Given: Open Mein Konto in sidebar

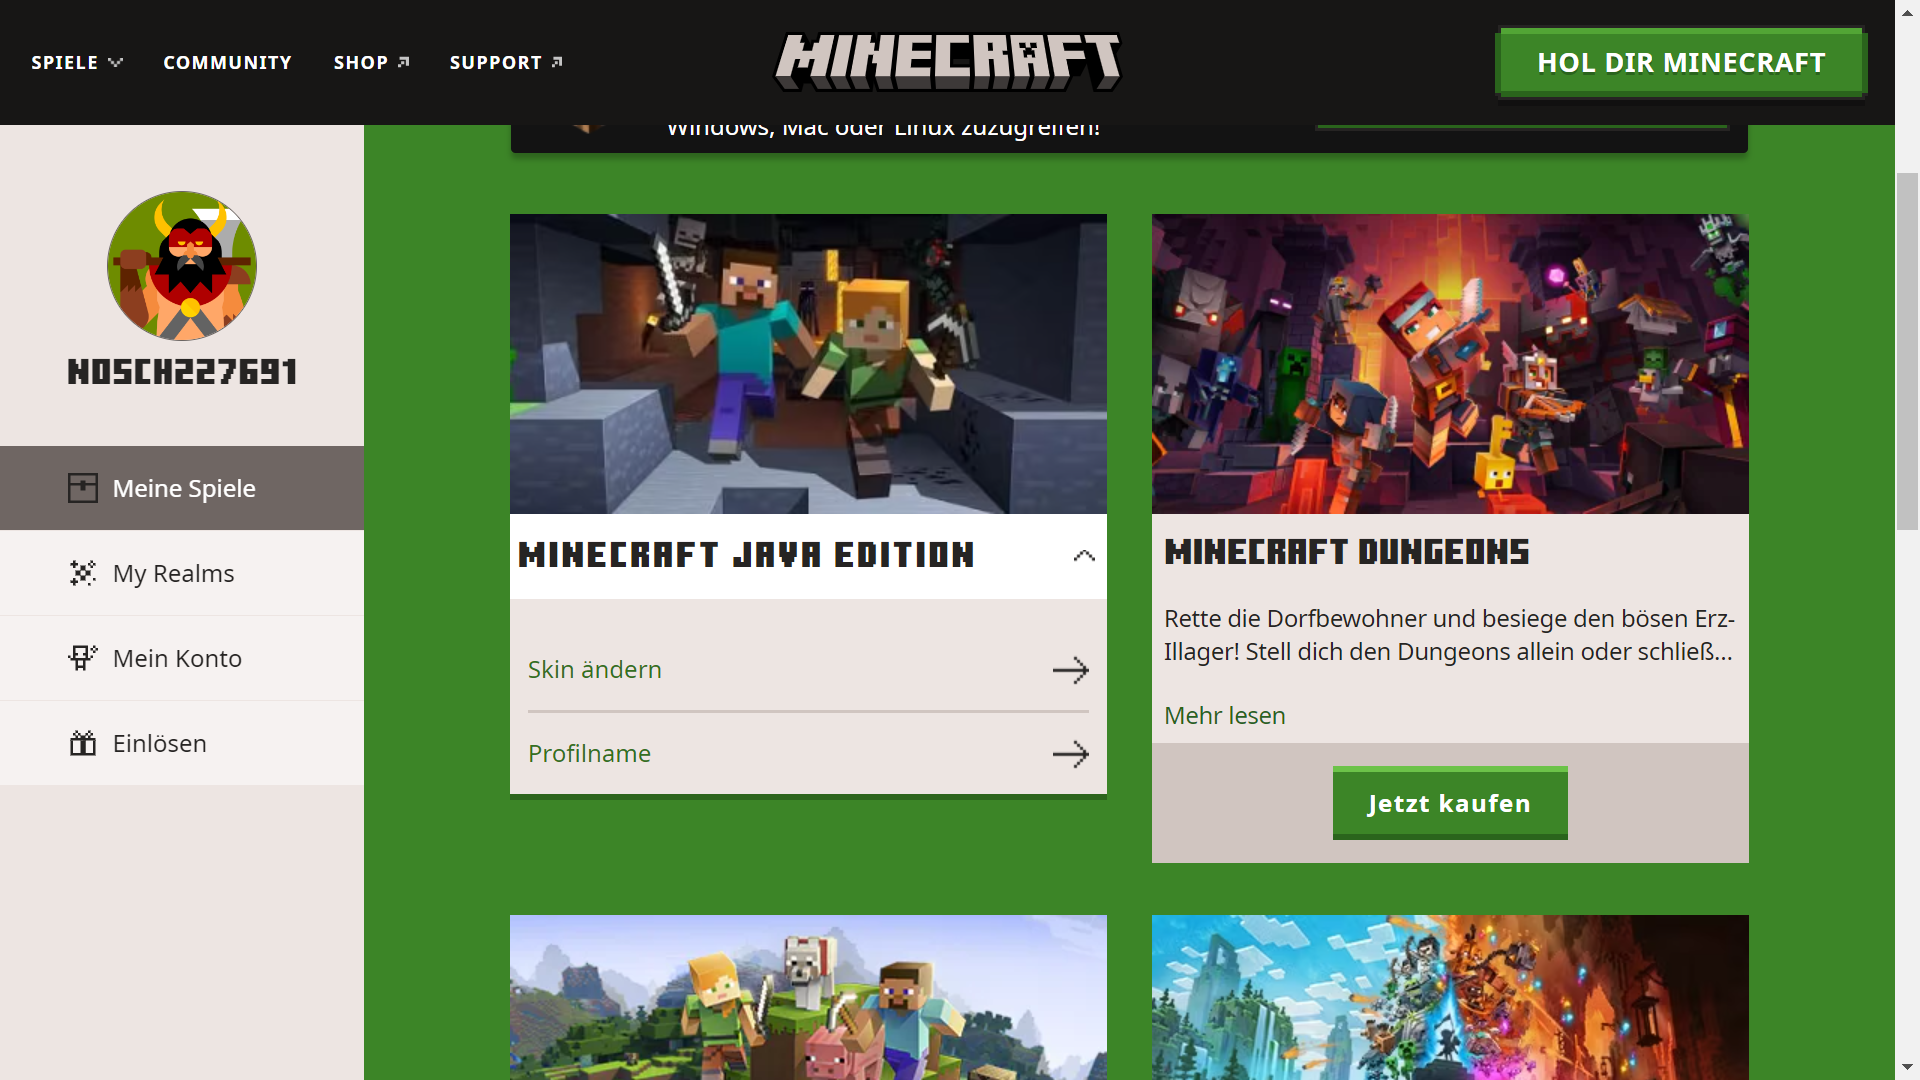Looking at the screenshot, I should pos(182,658).
